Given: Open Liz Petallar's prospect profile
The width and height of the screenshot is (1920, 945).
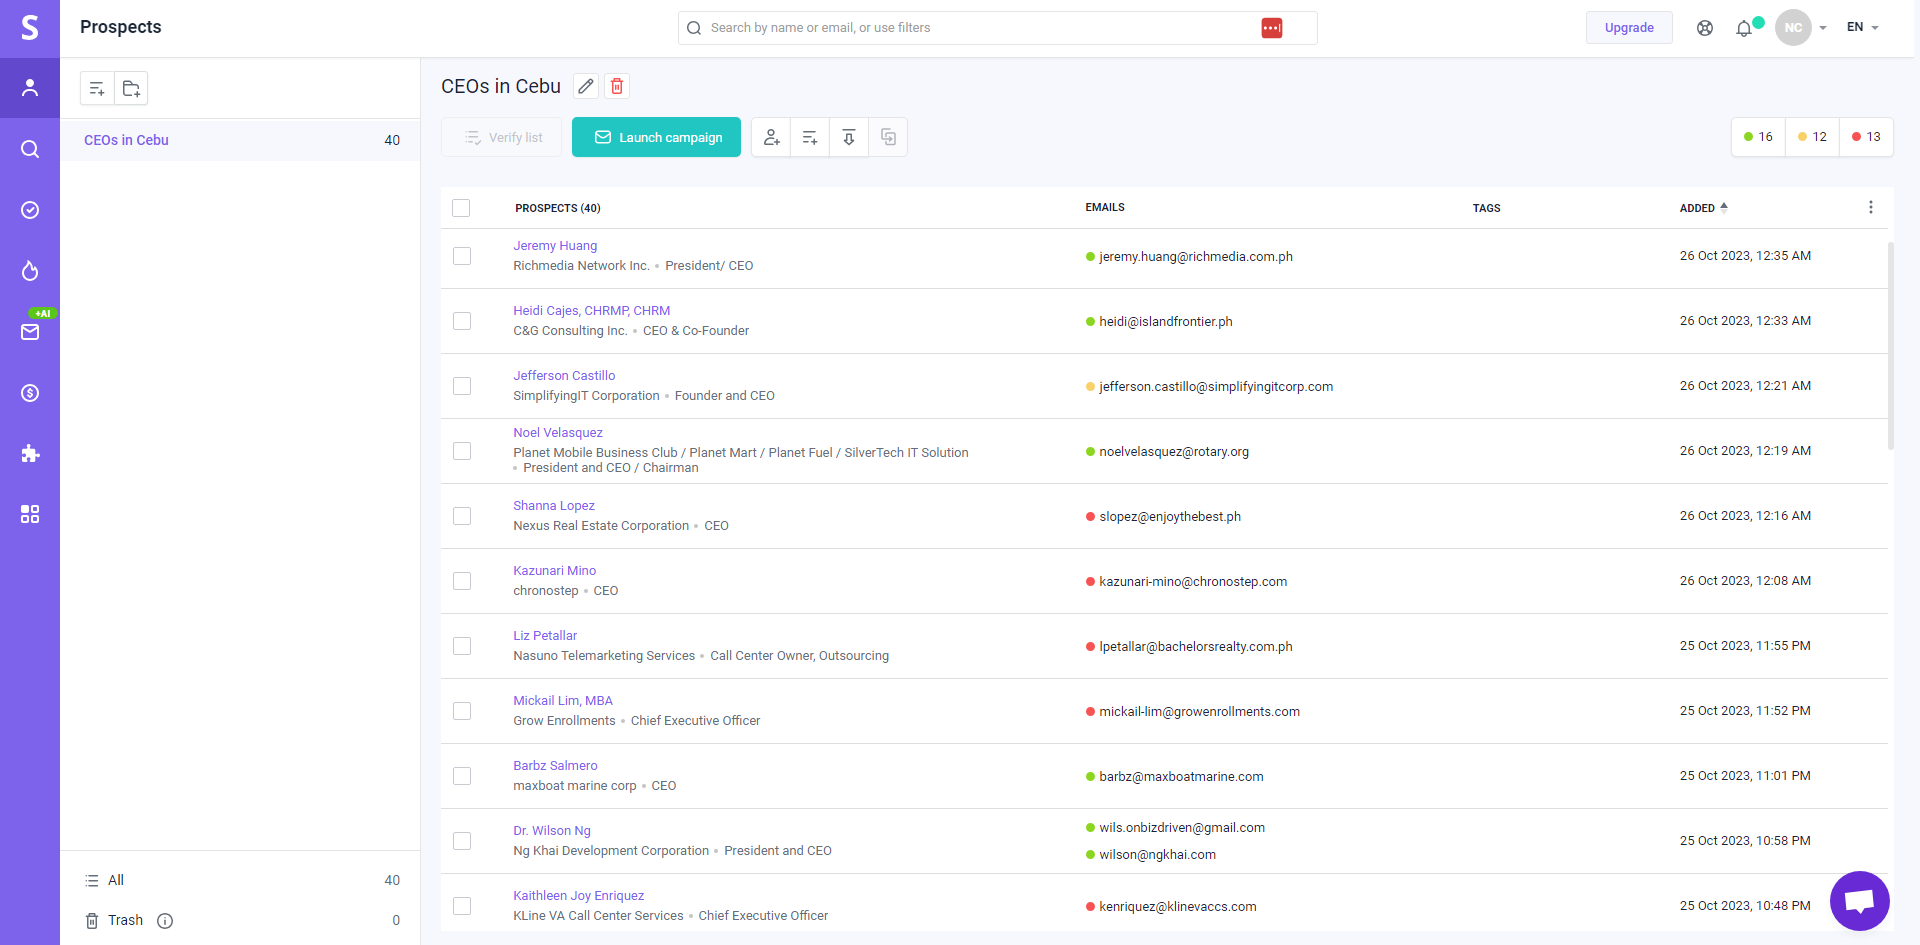Looking at the screenshot, I should click(545, 636).
